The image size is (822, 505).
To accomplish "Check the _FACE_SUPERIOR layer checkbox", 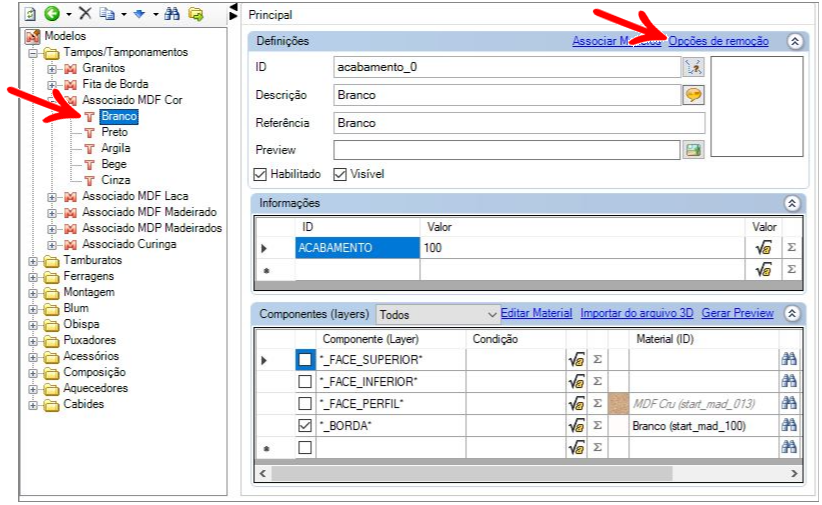I will click(x=305, y=360).
